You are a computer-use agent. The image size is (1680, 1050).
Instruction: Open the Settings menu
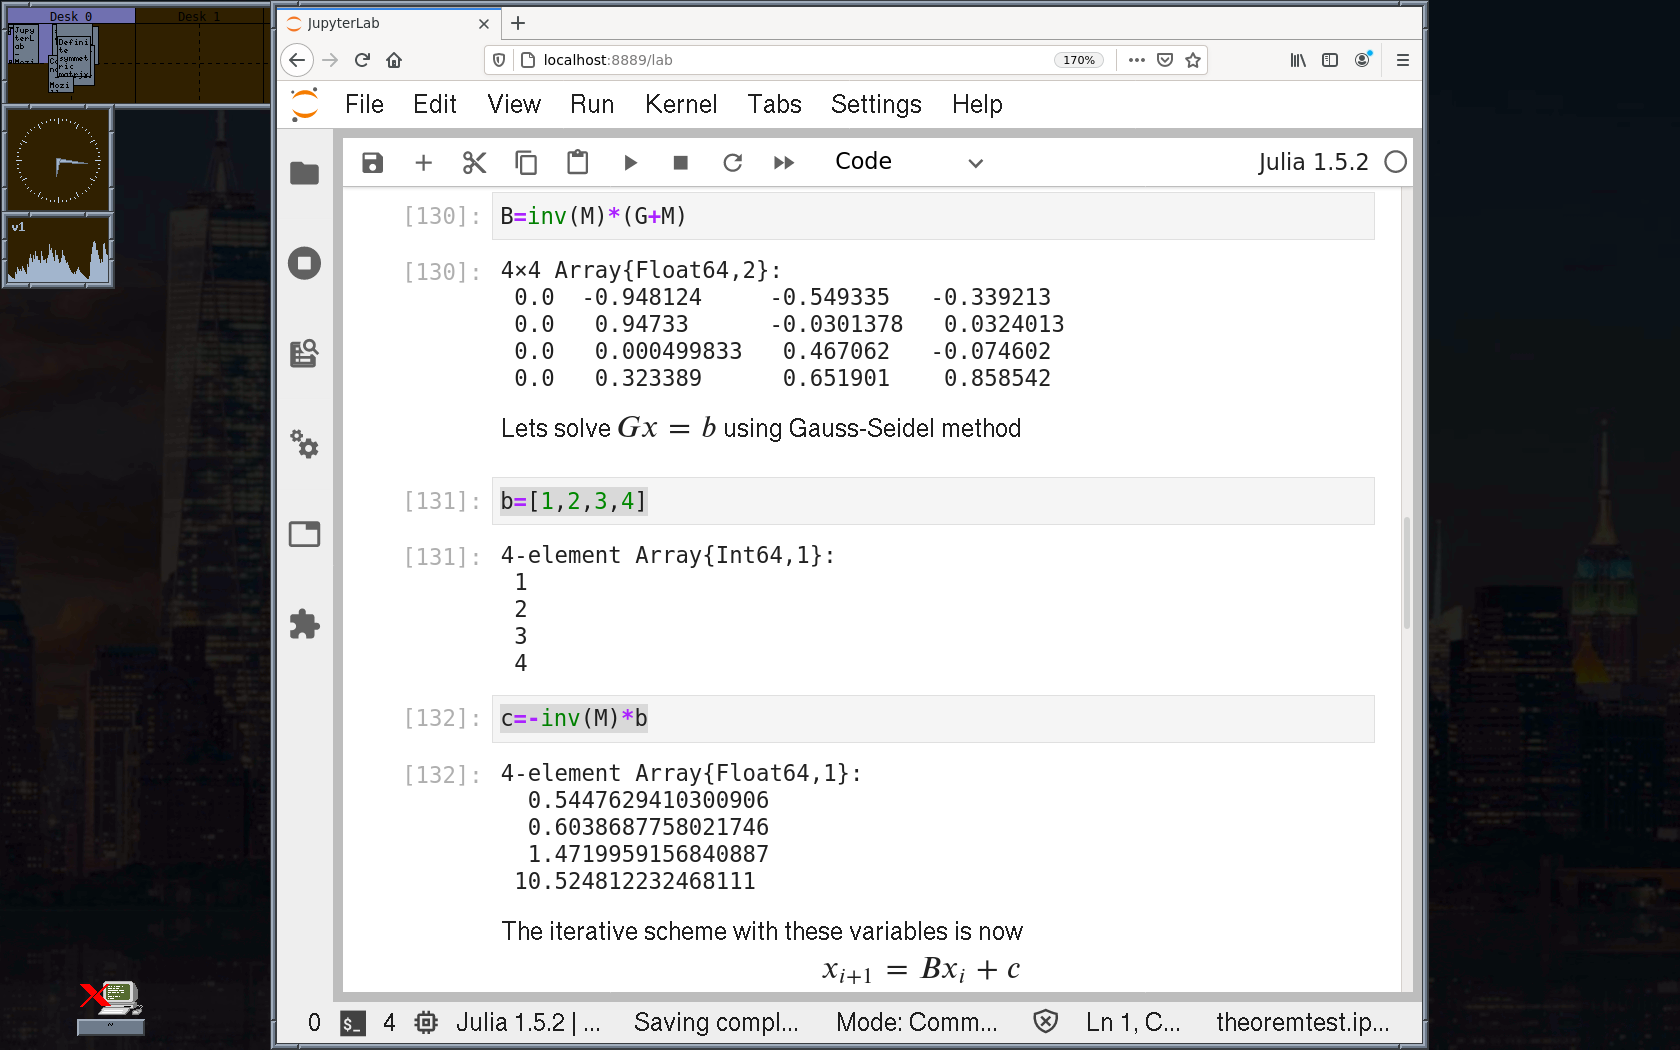tap(875, 104)
